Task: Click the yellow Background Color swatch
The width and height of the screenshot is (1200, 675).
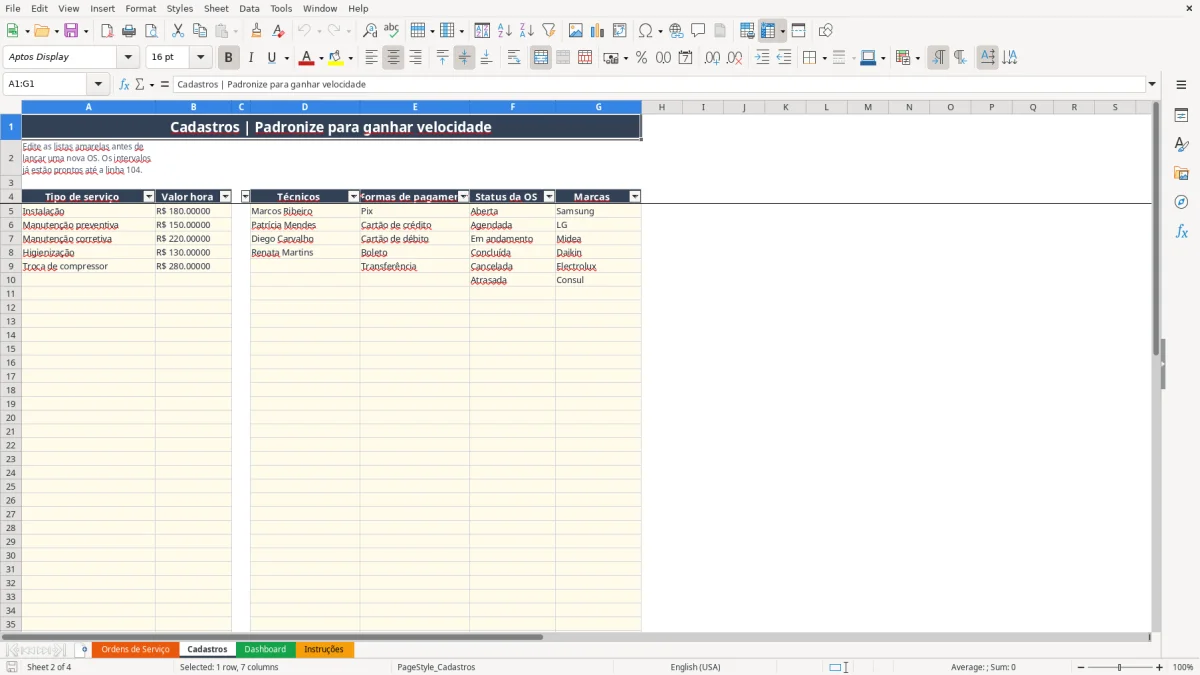Action: [x=336, y=58]
